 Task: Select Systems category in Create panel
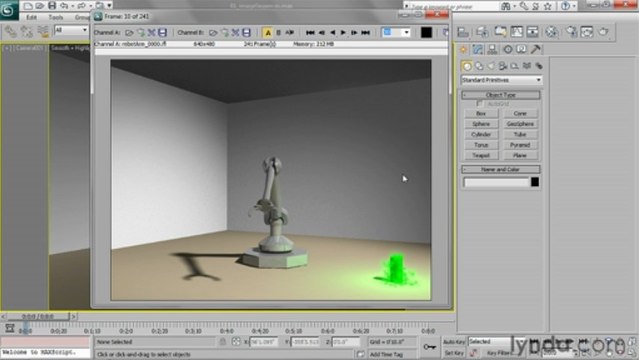tap(539, 66)
